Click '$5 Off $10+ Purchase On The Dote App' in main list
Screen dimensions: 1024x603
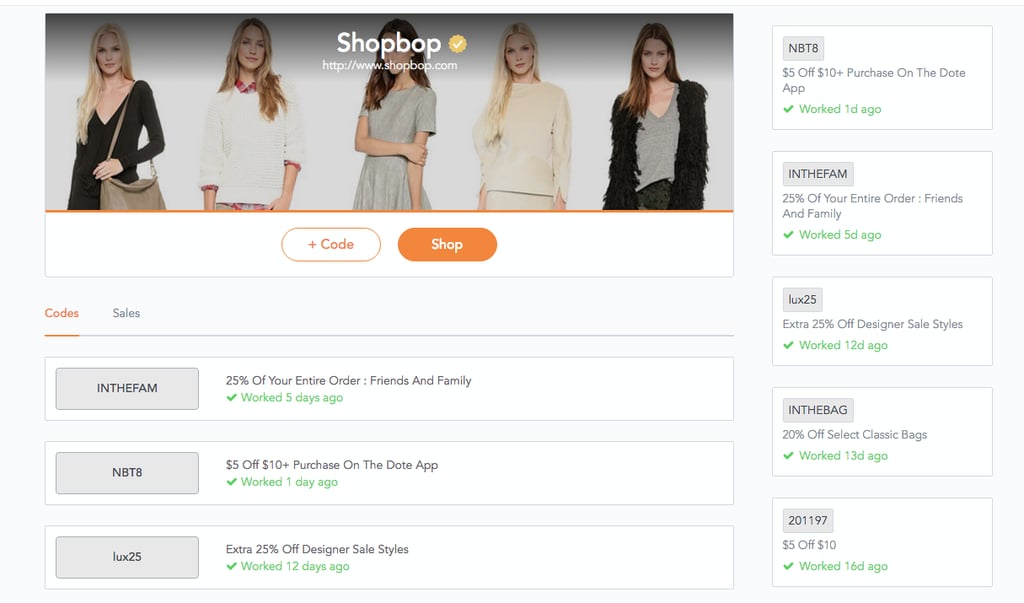(332, 464)
